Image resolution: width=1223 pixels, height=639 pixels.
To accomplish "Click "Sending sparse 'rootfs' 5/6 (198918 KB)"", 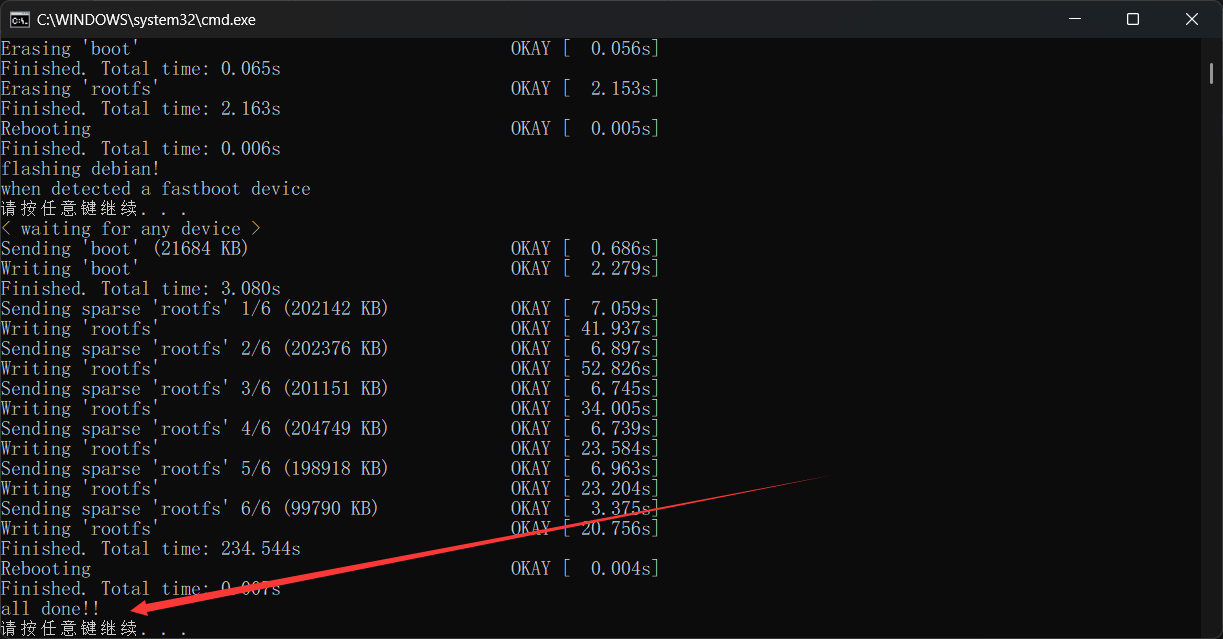I will [194, 469].
